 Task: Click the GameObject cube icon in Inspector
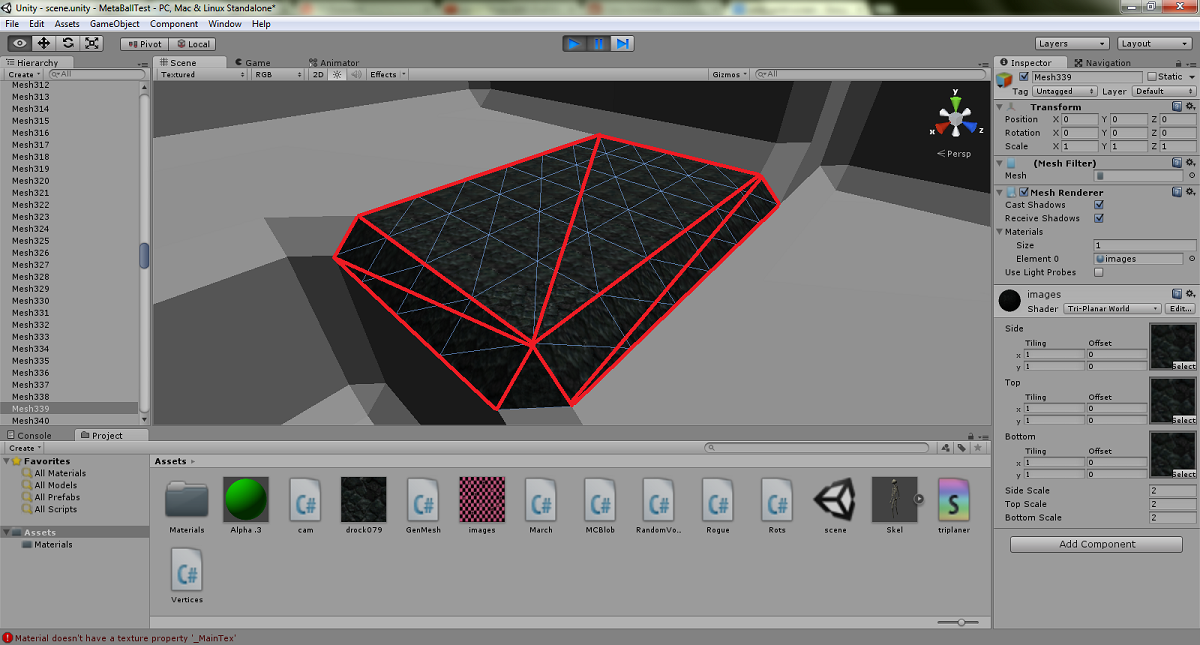(1005, 81)
